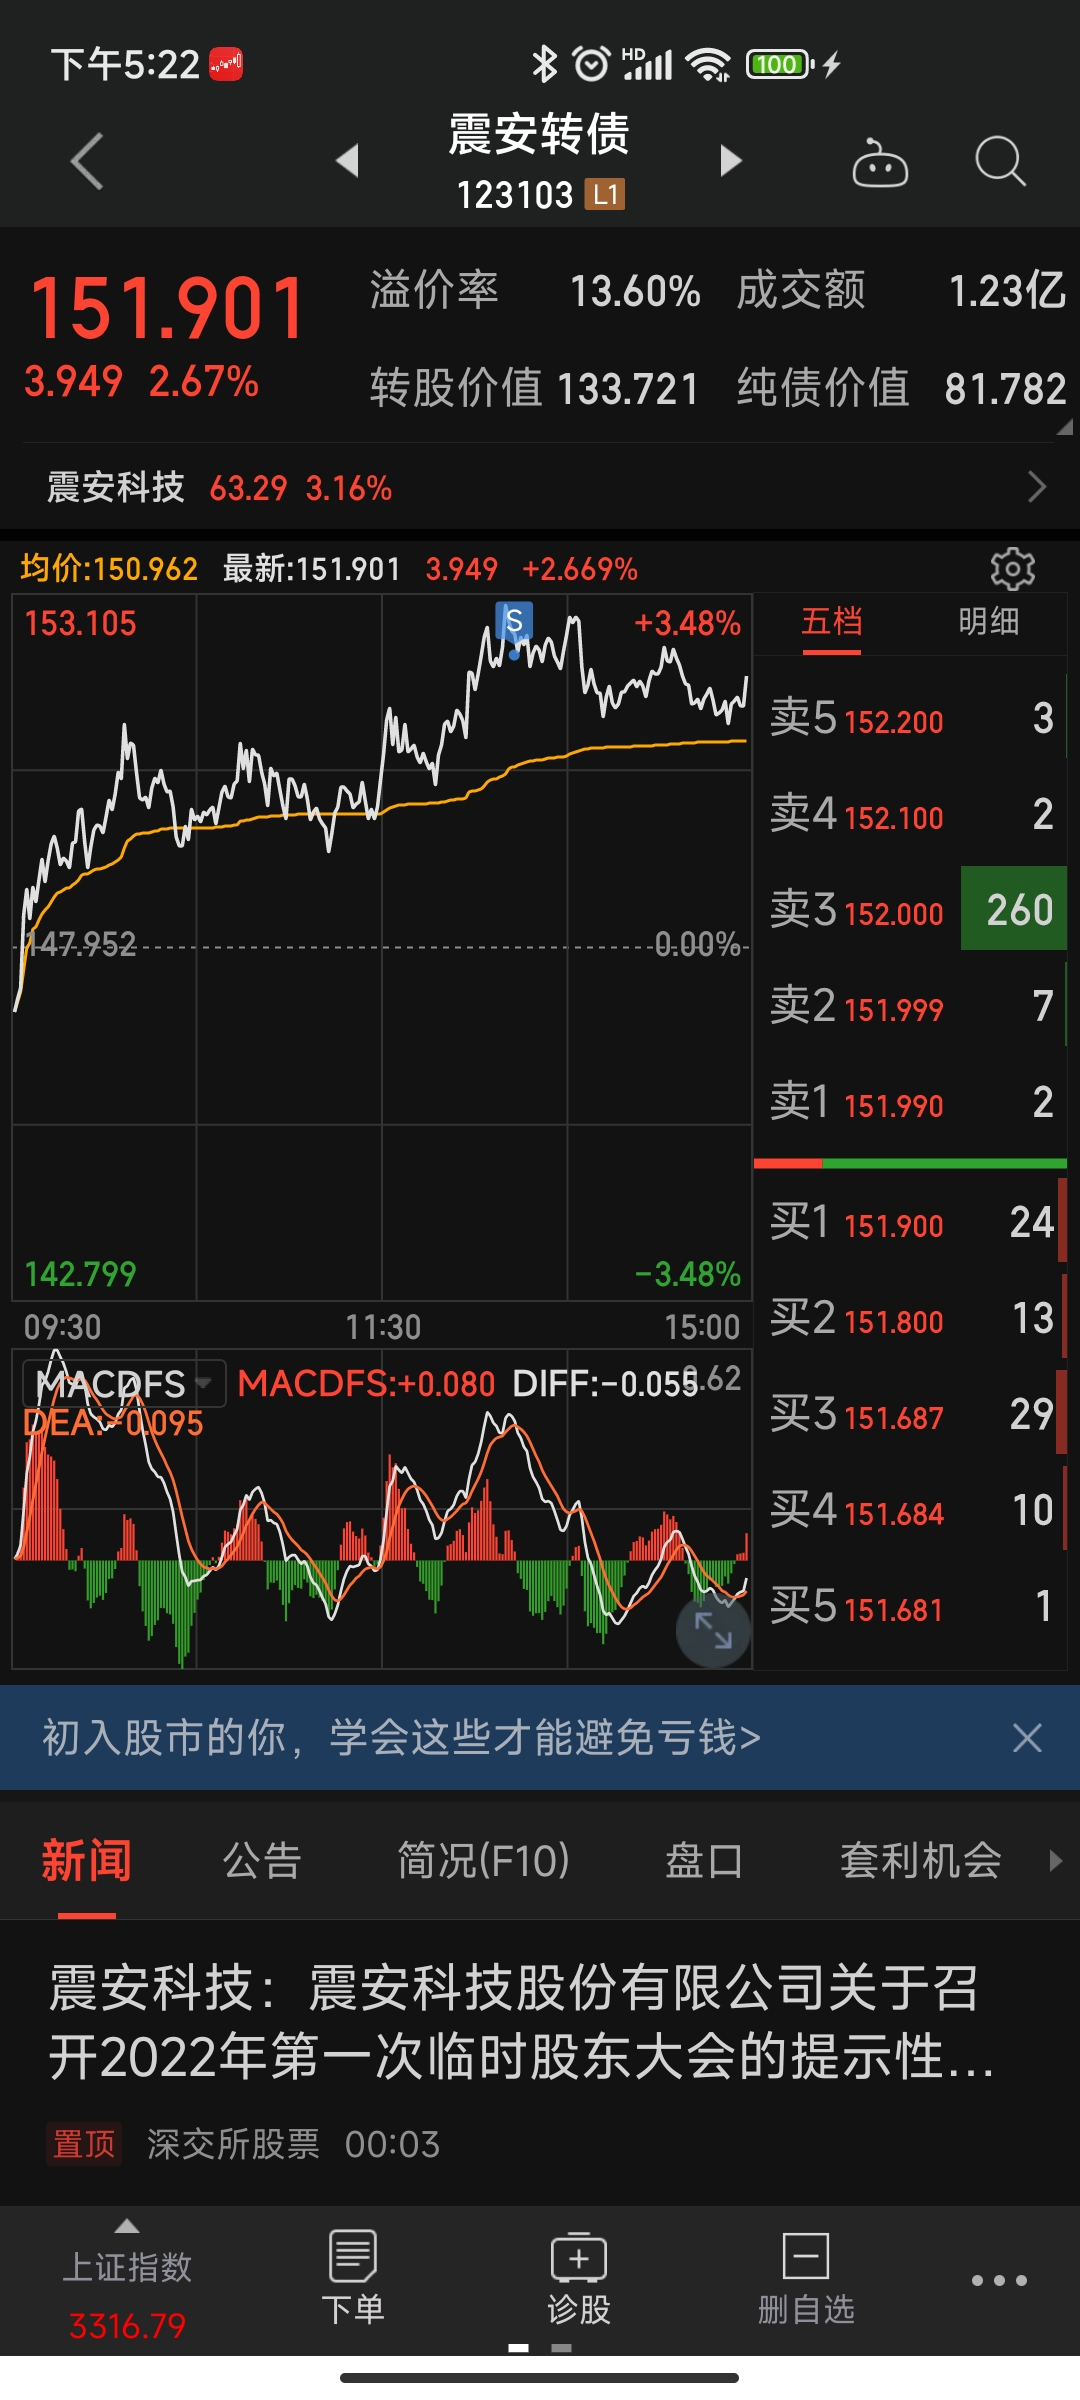Image resolution: width=1080 pixels, height=2400 pixels.
Task: Switch to 五档 tab
Action: pyautogui.click(x=831, y=622)
